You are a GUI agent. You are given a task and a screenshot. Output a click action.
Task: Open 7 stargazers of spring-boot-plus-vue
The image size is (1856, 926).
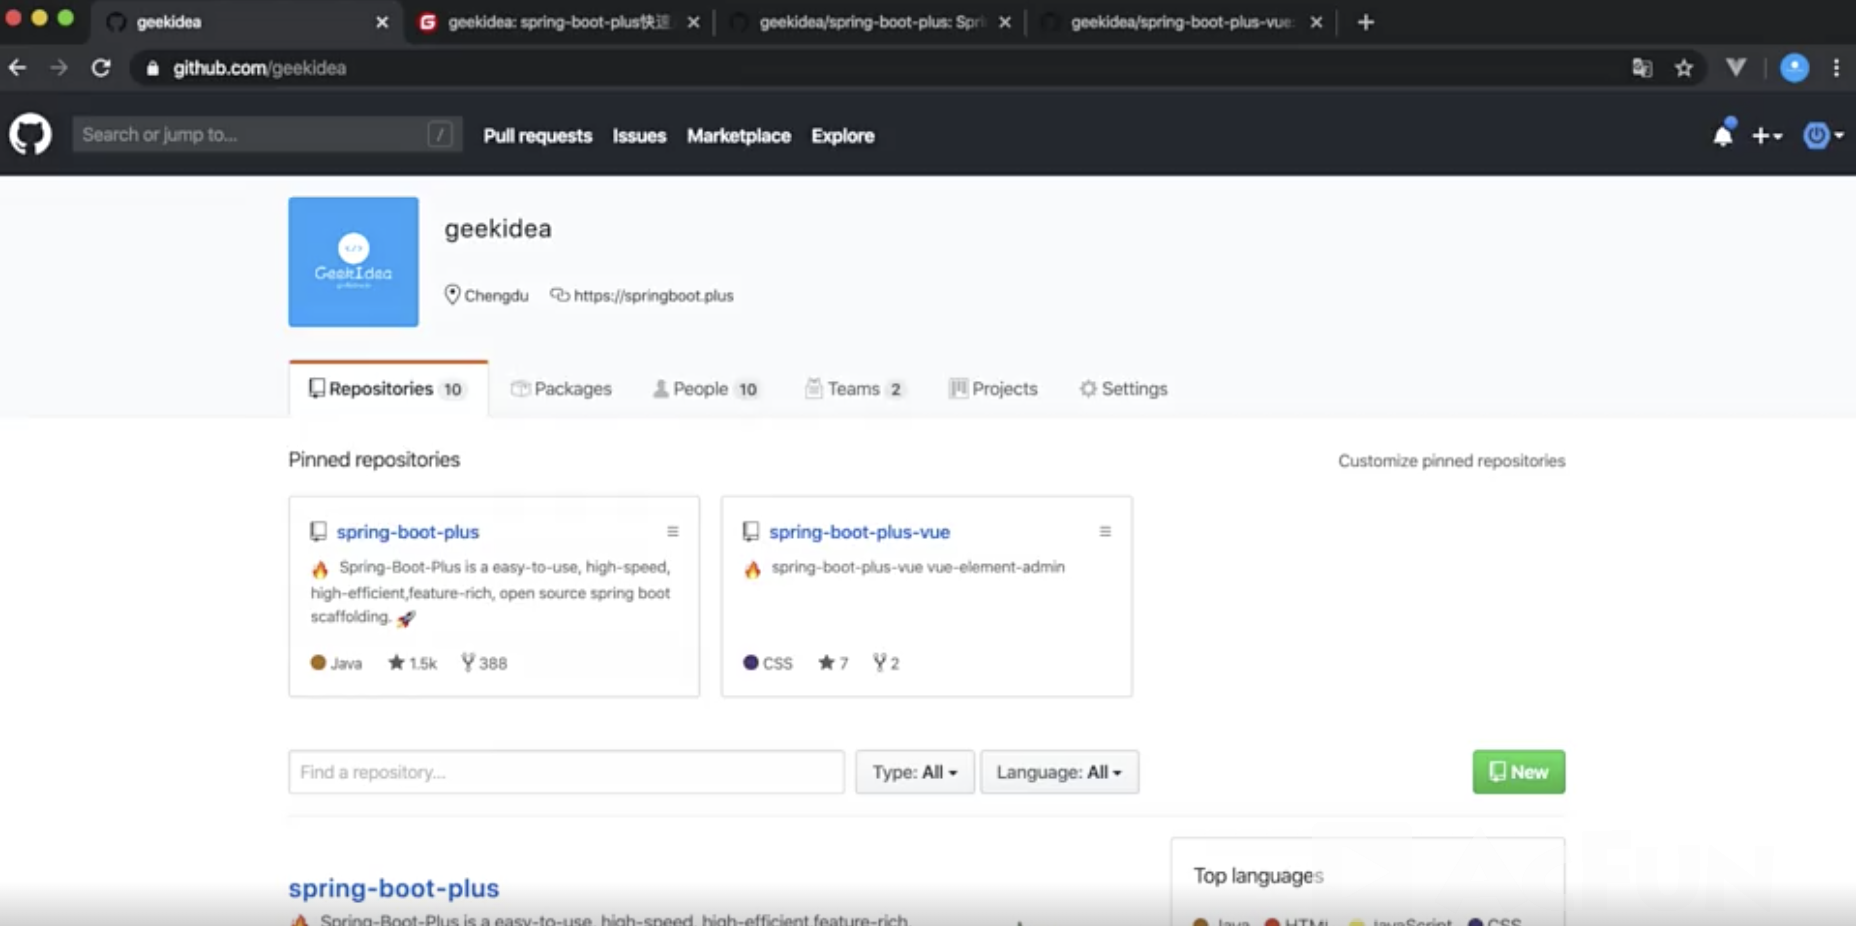[833, 663]
